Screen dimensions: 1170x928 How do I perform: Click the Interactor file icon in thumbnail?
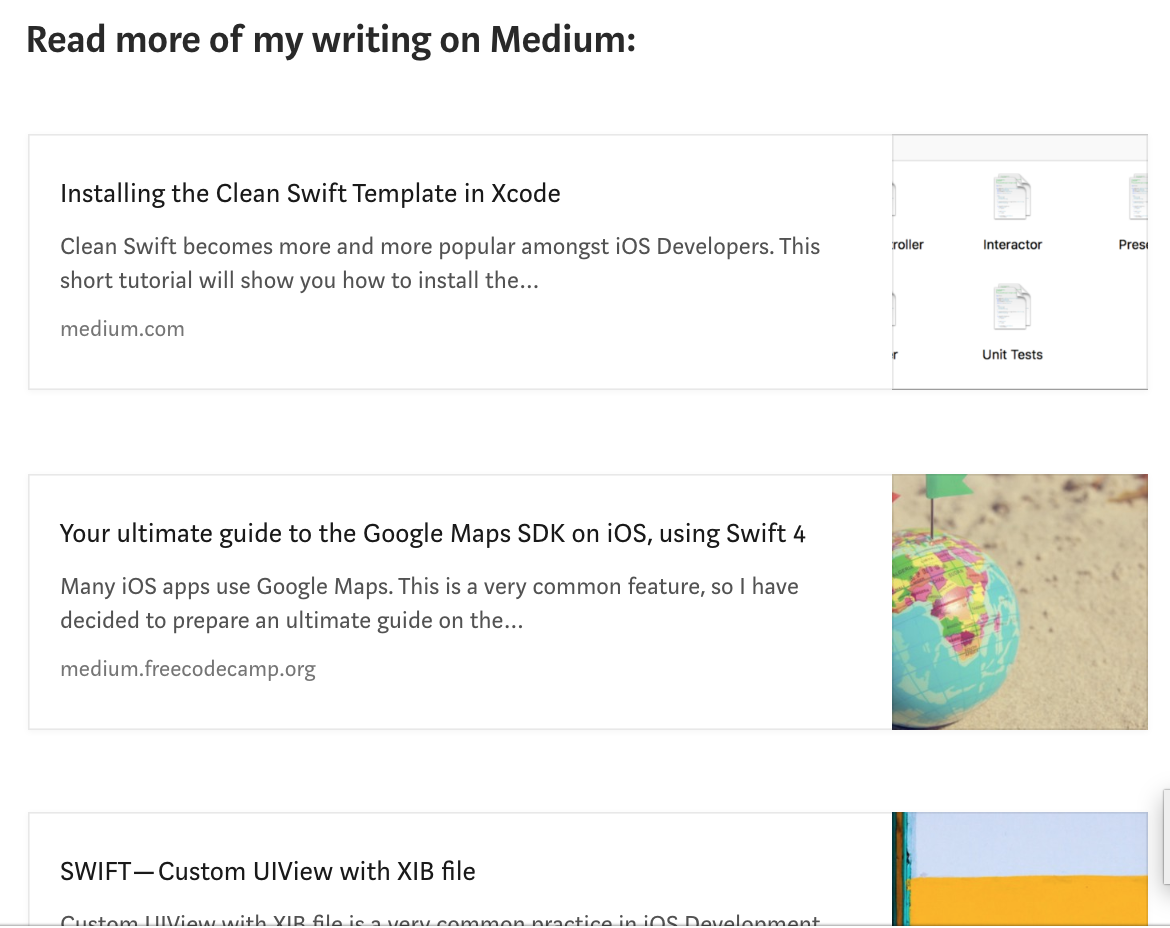coord(1012,198)
